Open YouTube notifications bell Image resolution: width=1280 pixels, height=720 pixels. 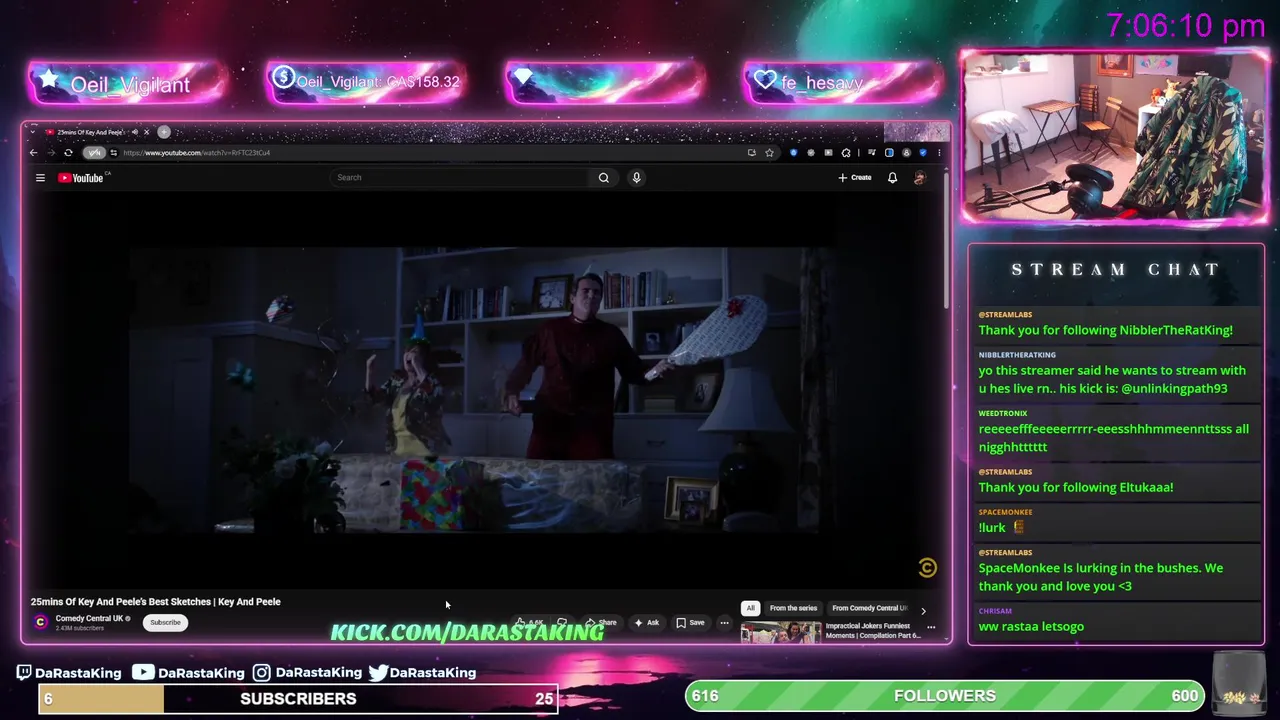point(892,178)
